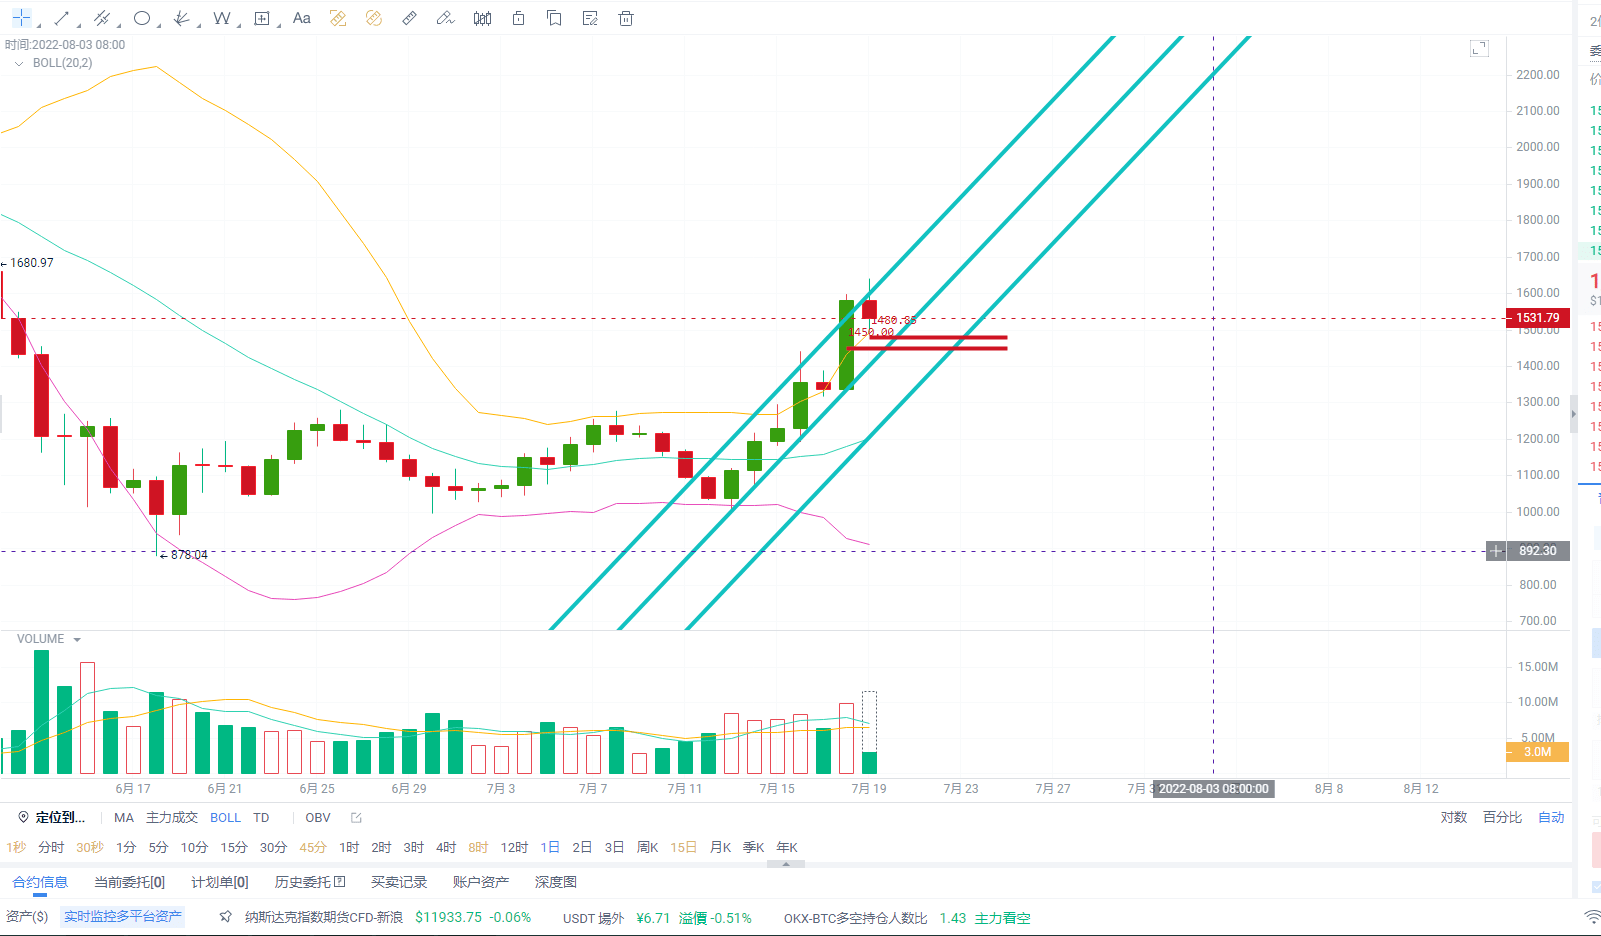Select the trend line drawing tool
Image resolution: width=1601 pixels, height=936 pixels.
[x=62, y=18]
